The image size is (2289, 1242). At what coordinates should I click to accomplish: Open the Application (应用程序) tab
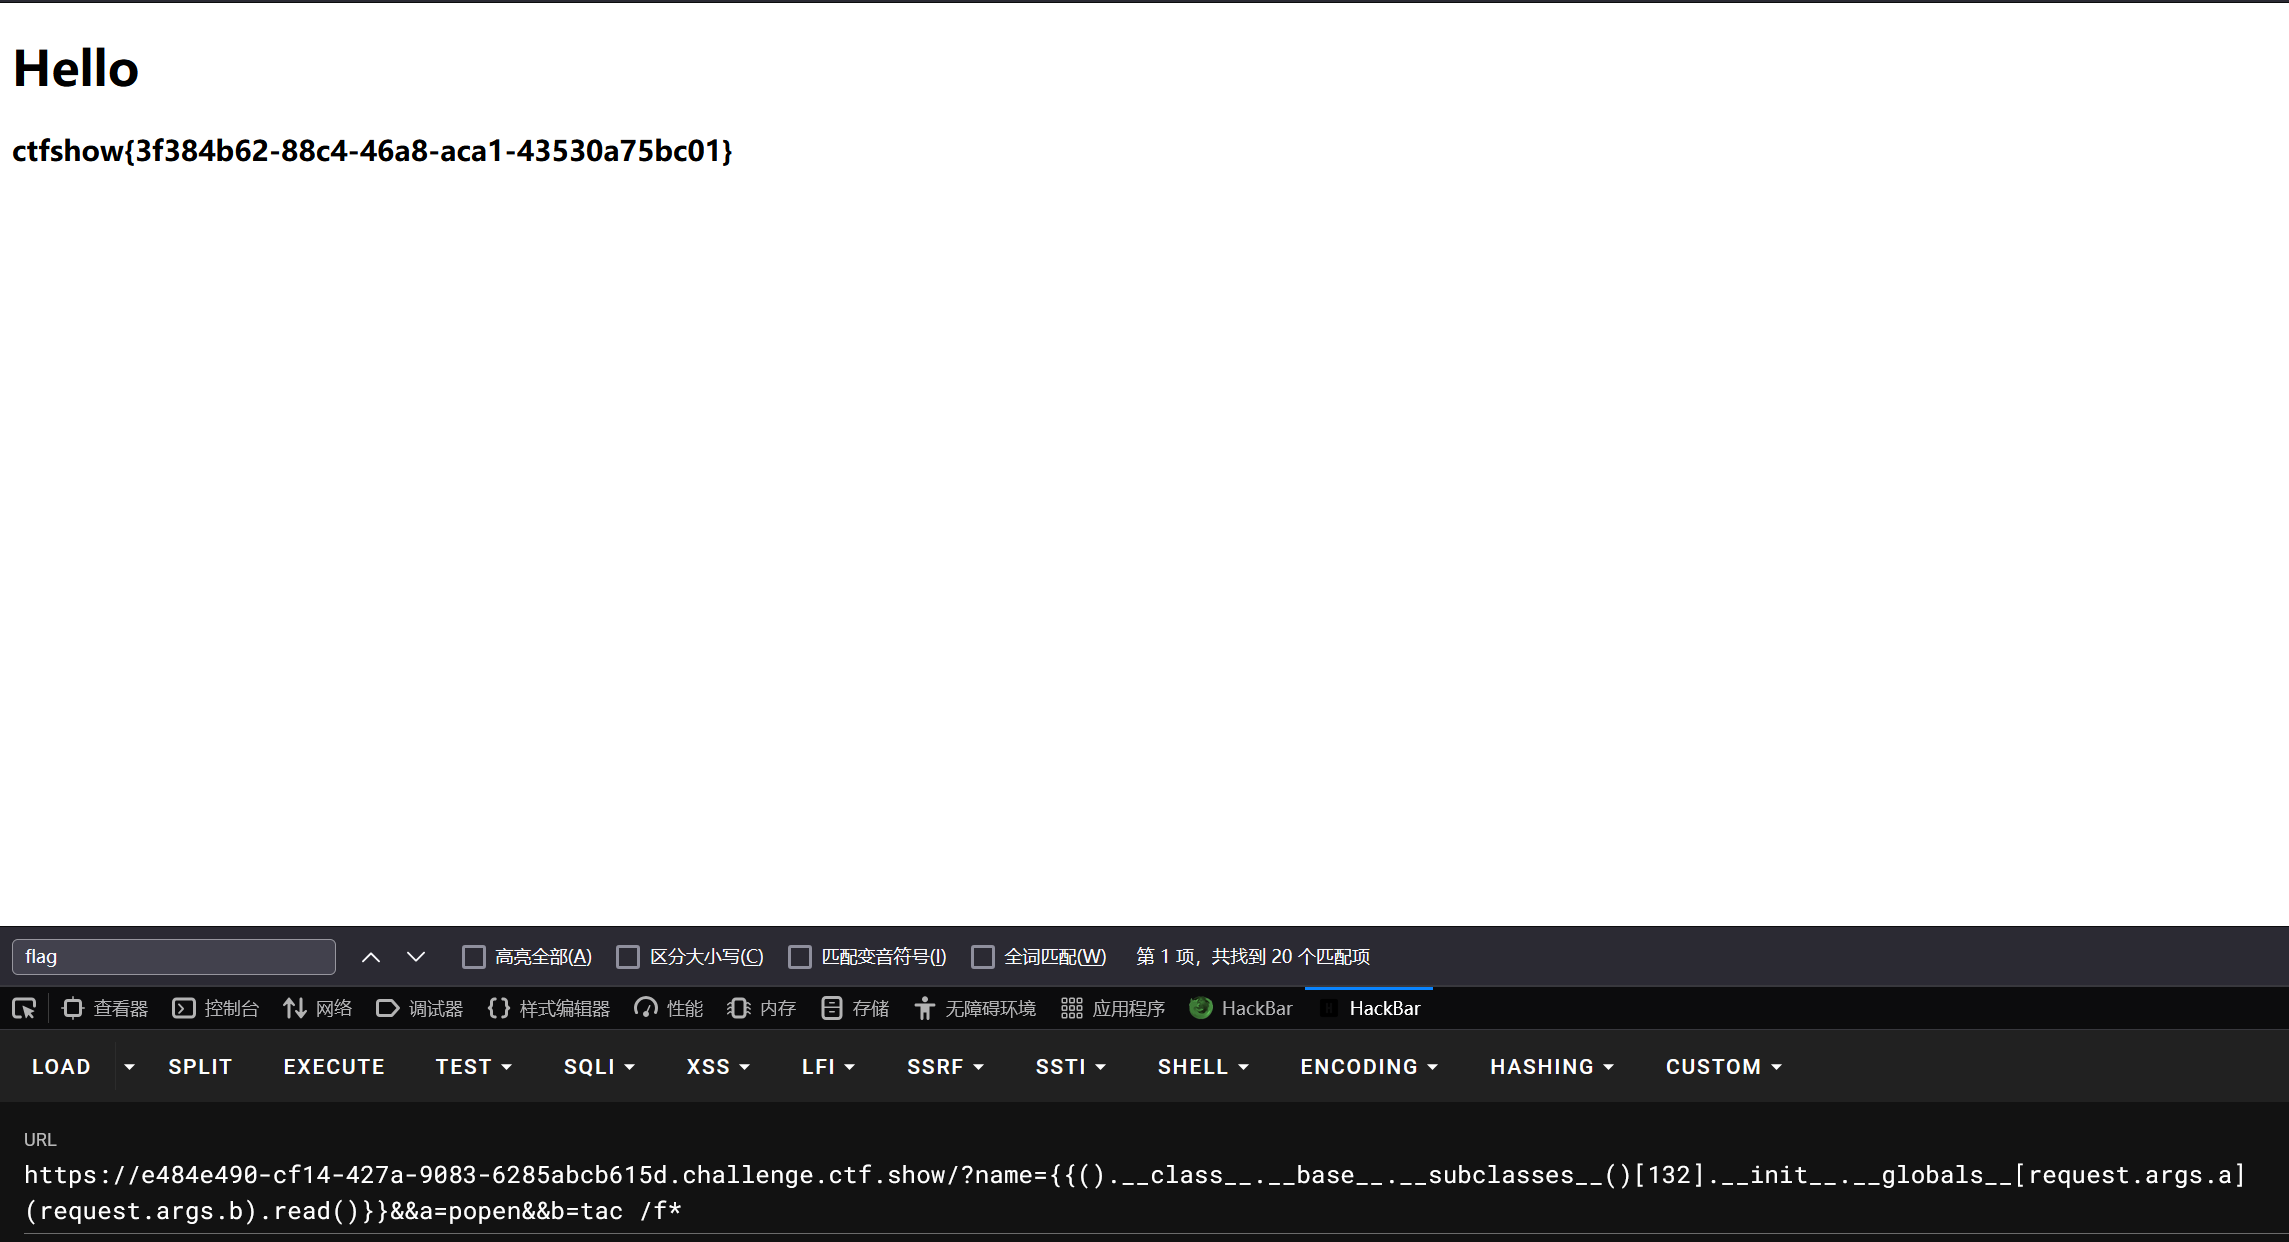1113,1008
